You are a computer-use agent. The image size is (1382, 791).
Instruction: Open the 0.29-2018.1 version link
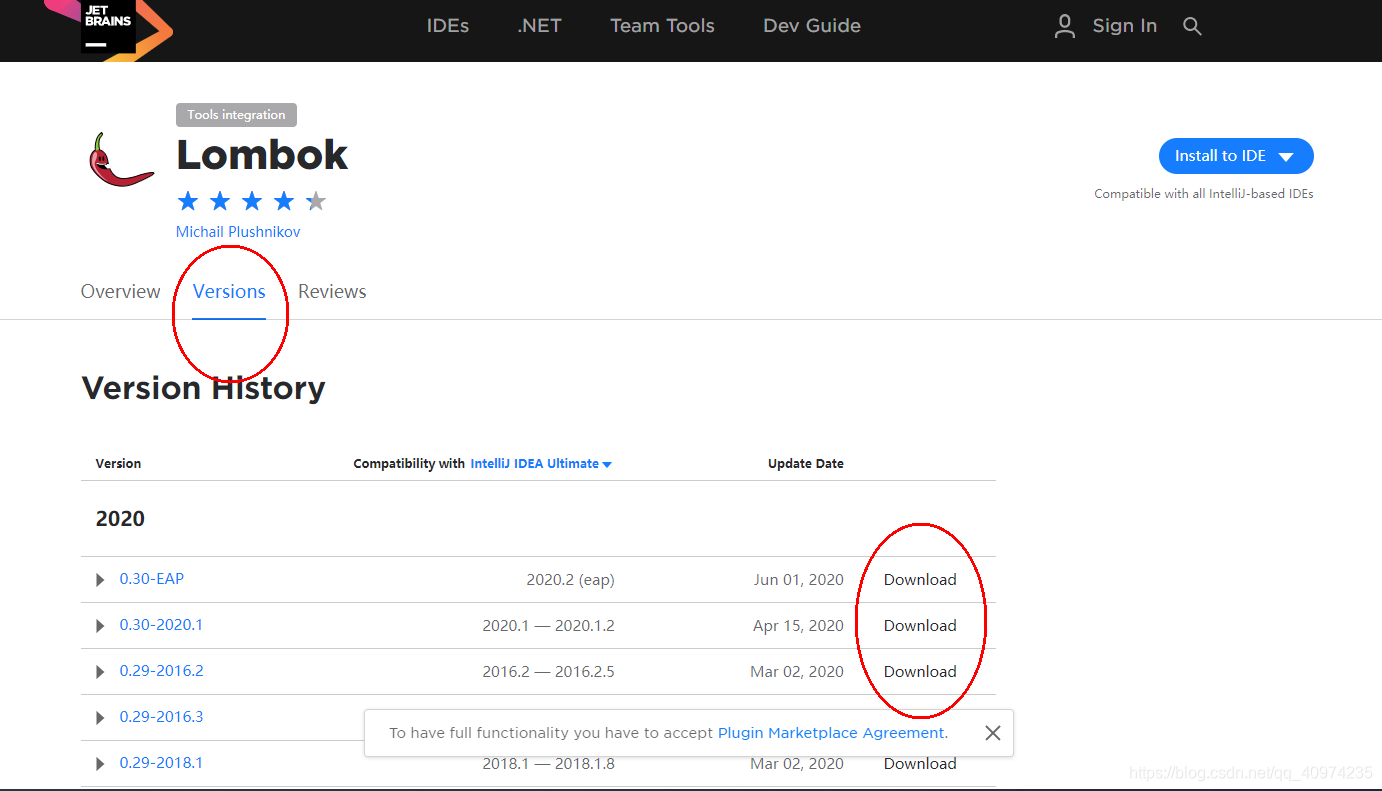coord(161,763)
